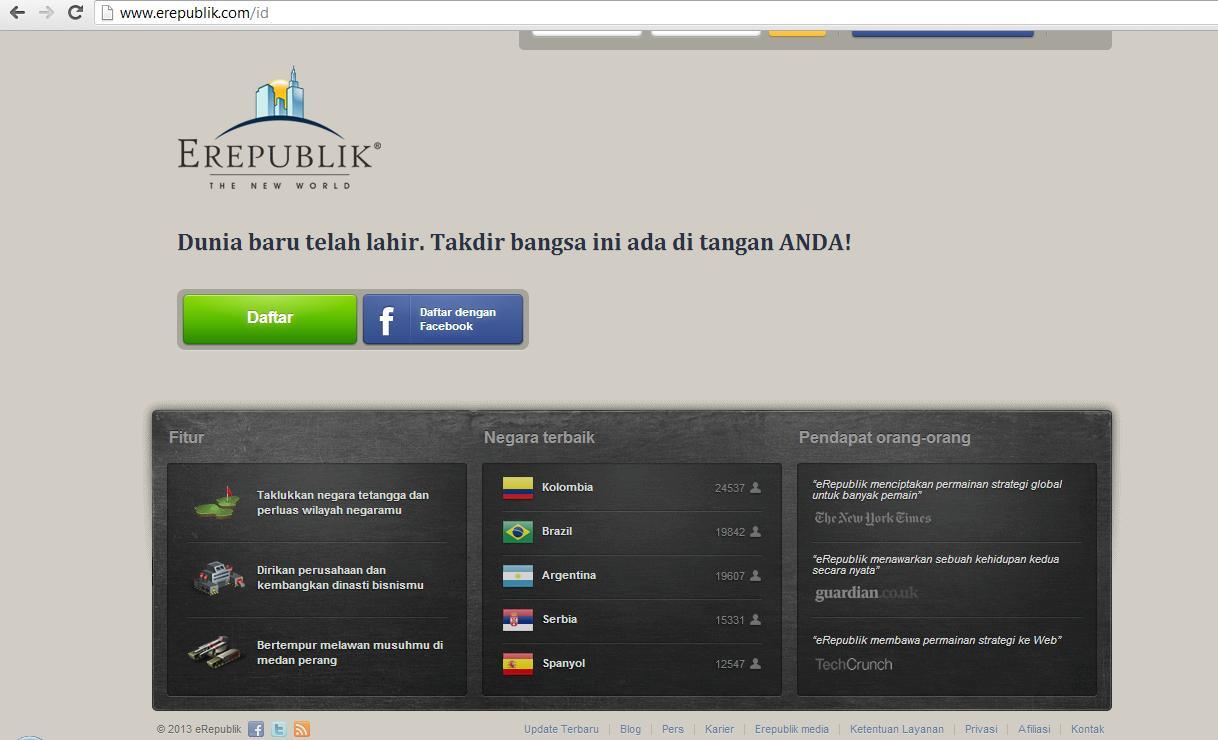1218x740 pixels.
Task: Click the browser forward arrow
Action: [46, 13]
